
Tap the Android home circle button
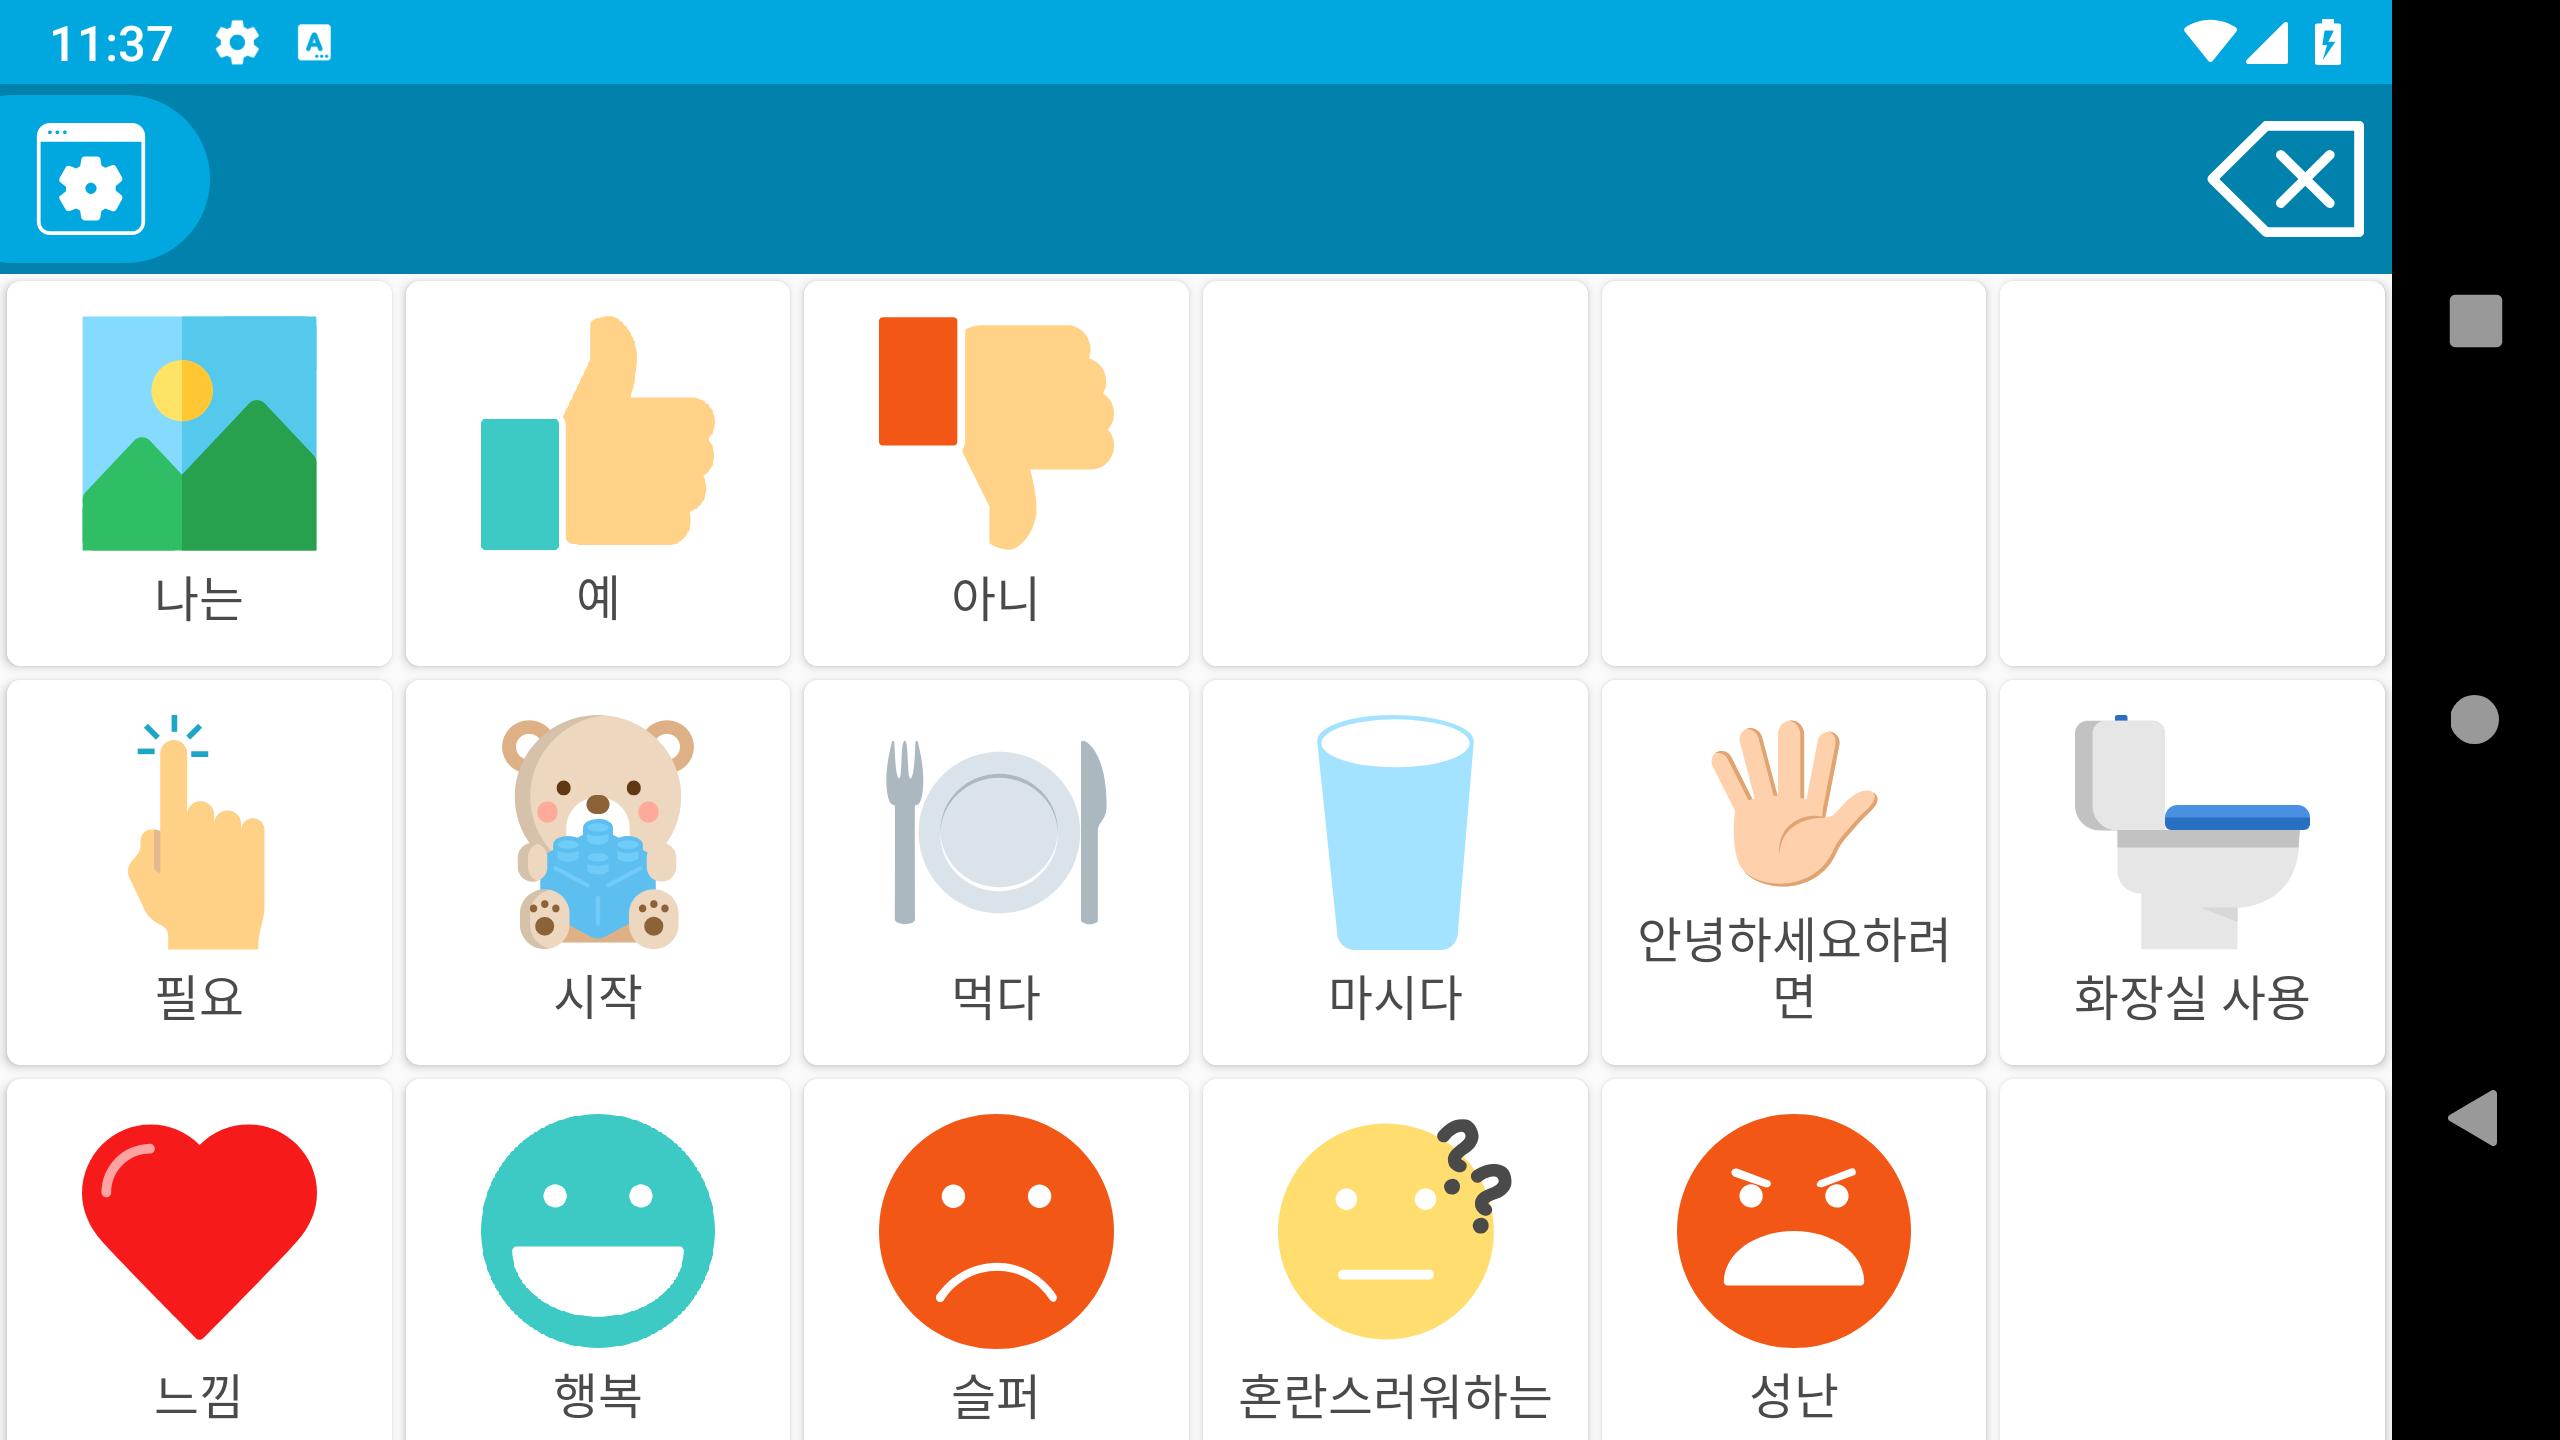click(2475, 720)
